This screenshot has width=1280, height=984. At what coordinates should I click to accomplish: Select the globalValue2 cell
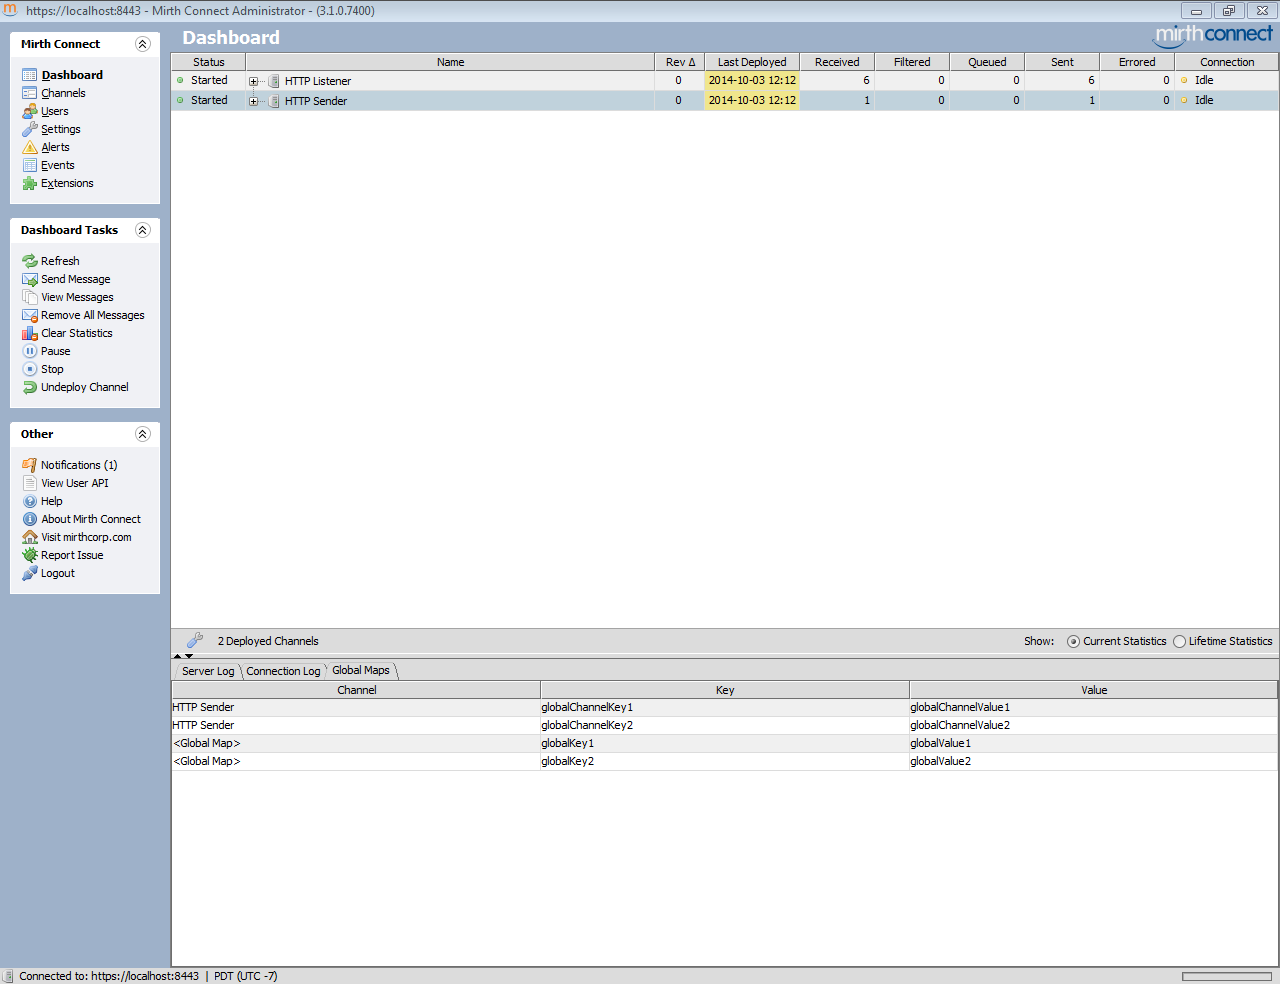tap(1094, 761)
